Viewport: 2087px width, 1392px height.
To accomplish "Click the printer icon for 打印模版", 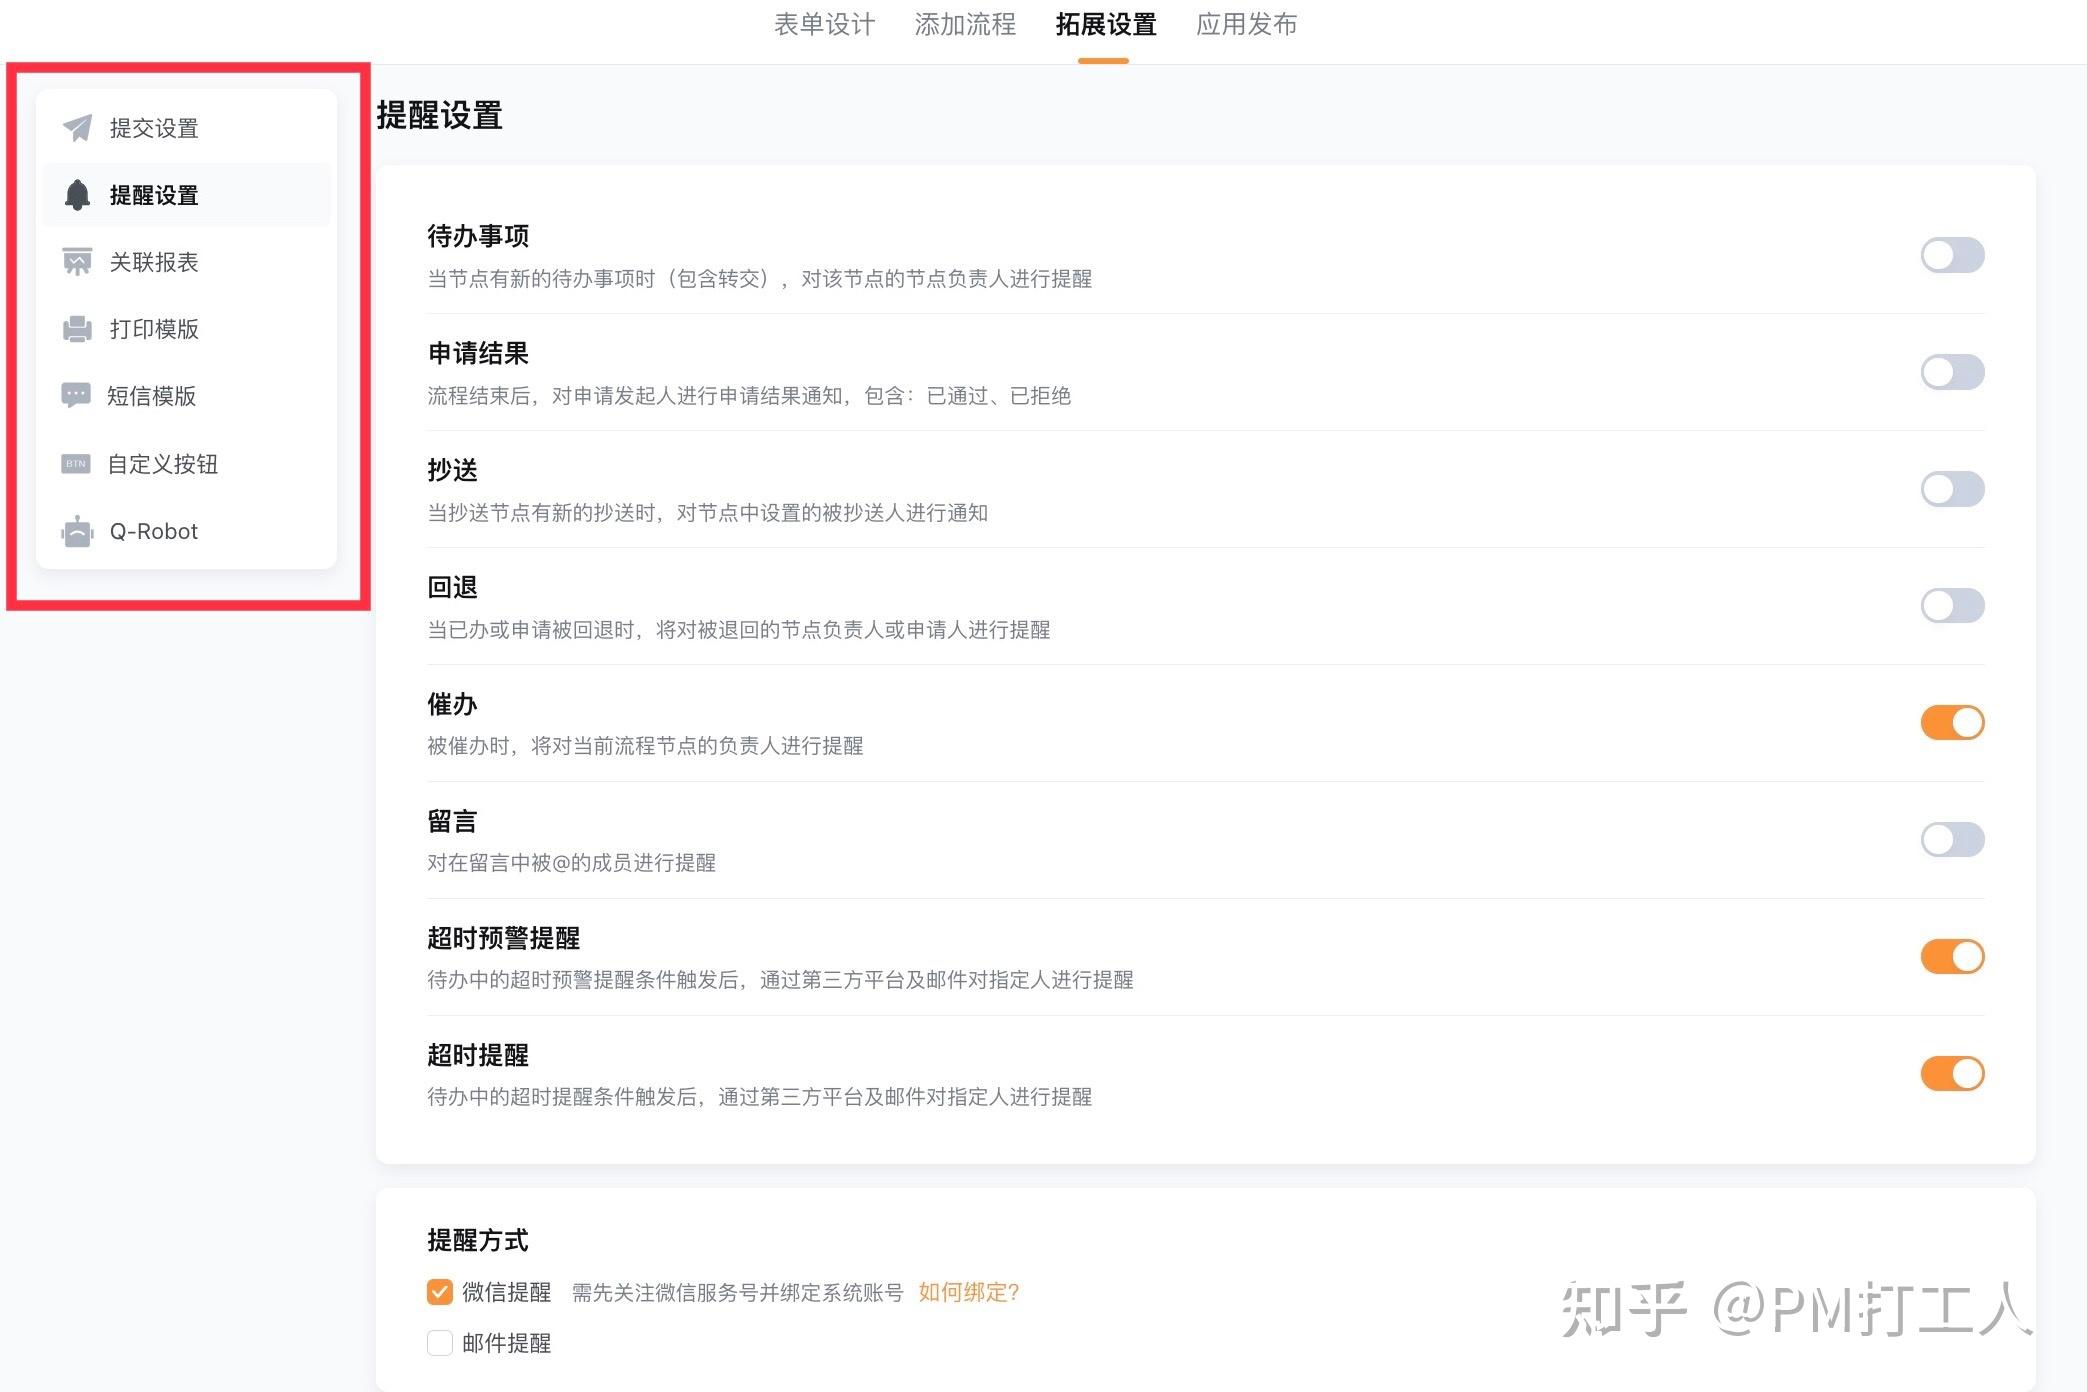I will 77,329.
